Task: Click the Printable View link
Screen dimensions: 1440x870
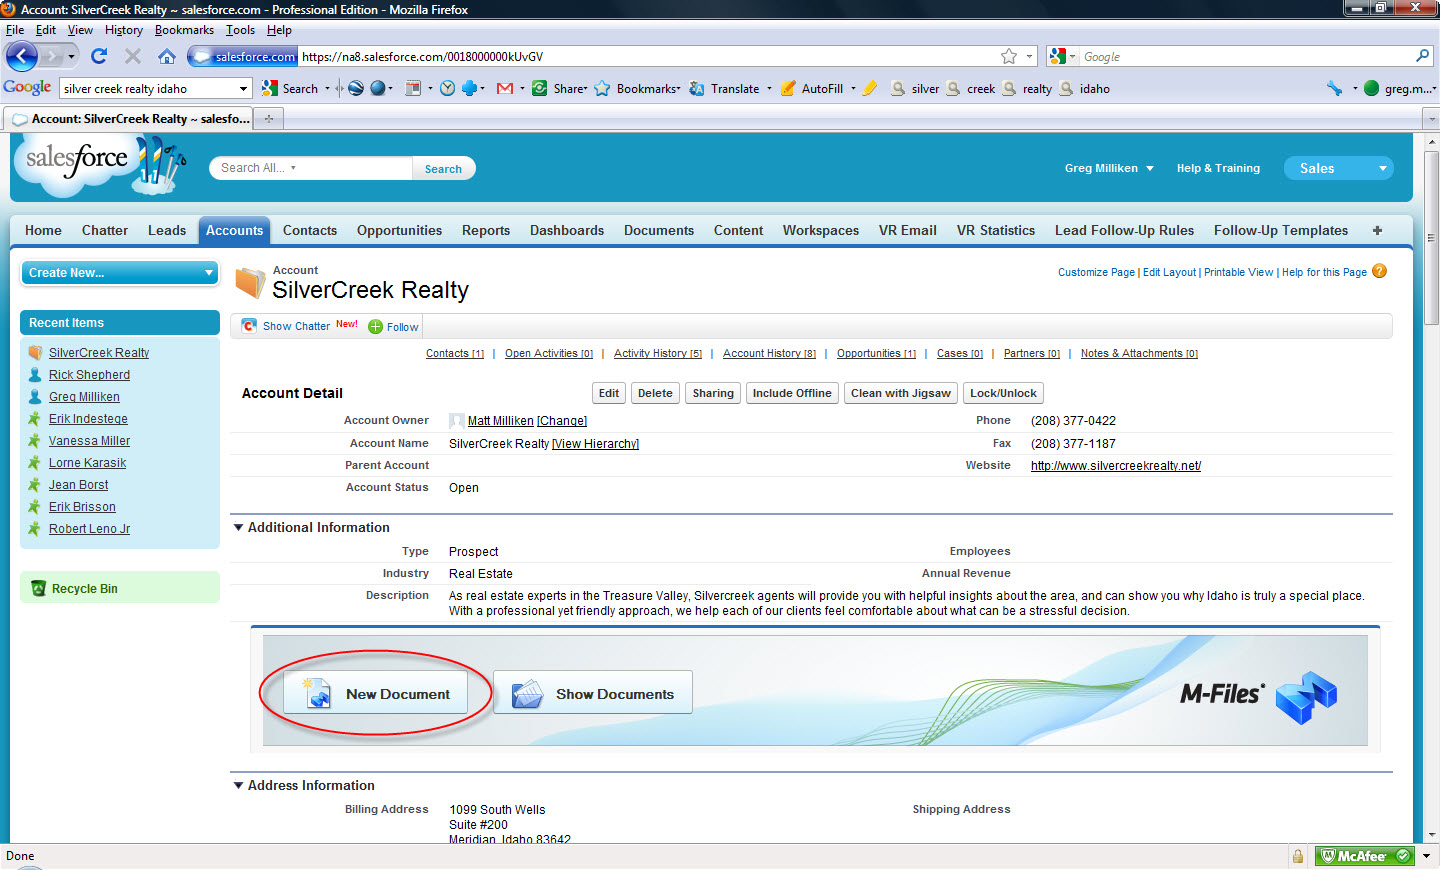Action: [x=1239, y=272]
